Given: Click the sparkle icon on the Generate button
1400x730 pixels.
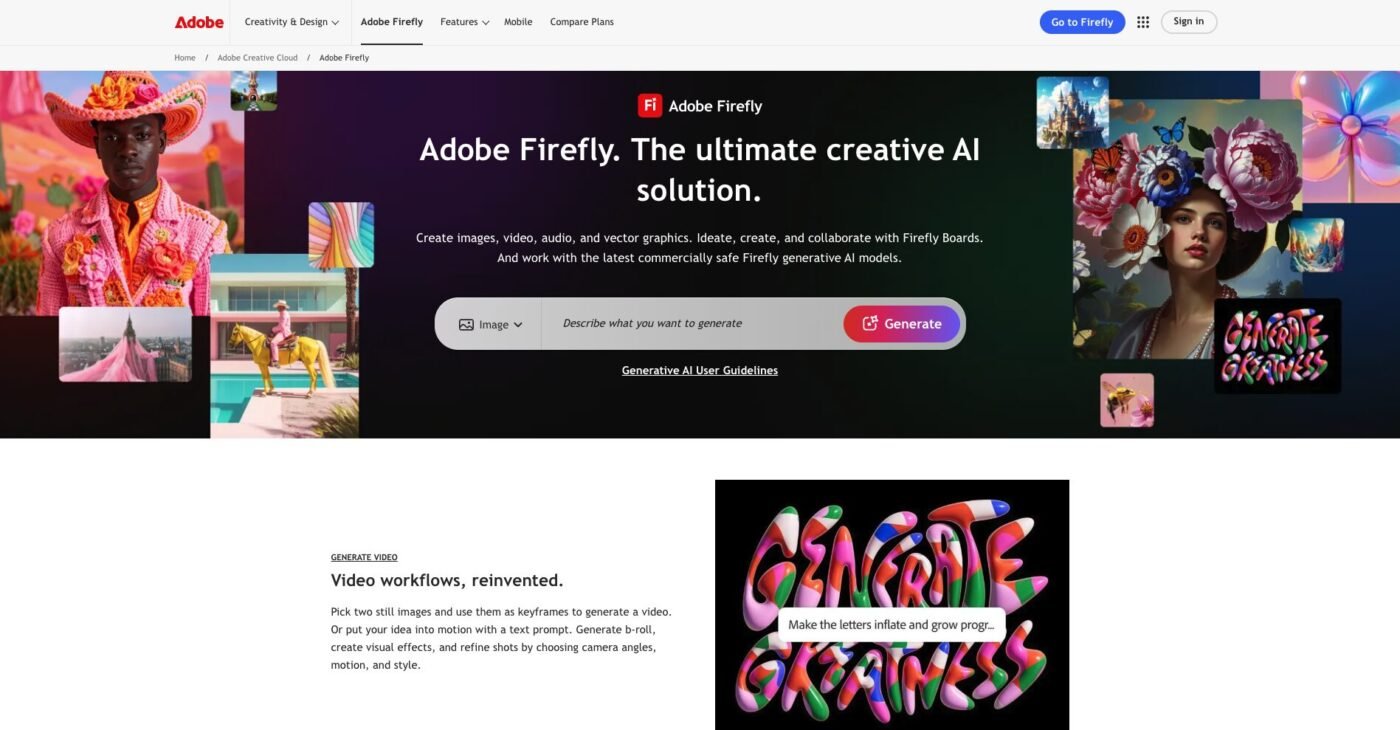Looking at the screenshot, I should coord(870,323).
